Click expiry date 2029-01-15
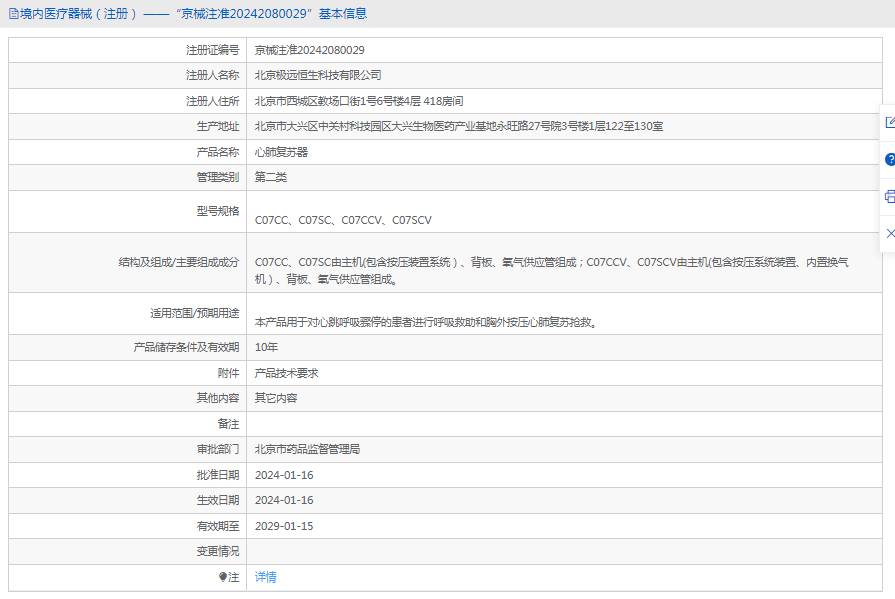 coord(284,526)
